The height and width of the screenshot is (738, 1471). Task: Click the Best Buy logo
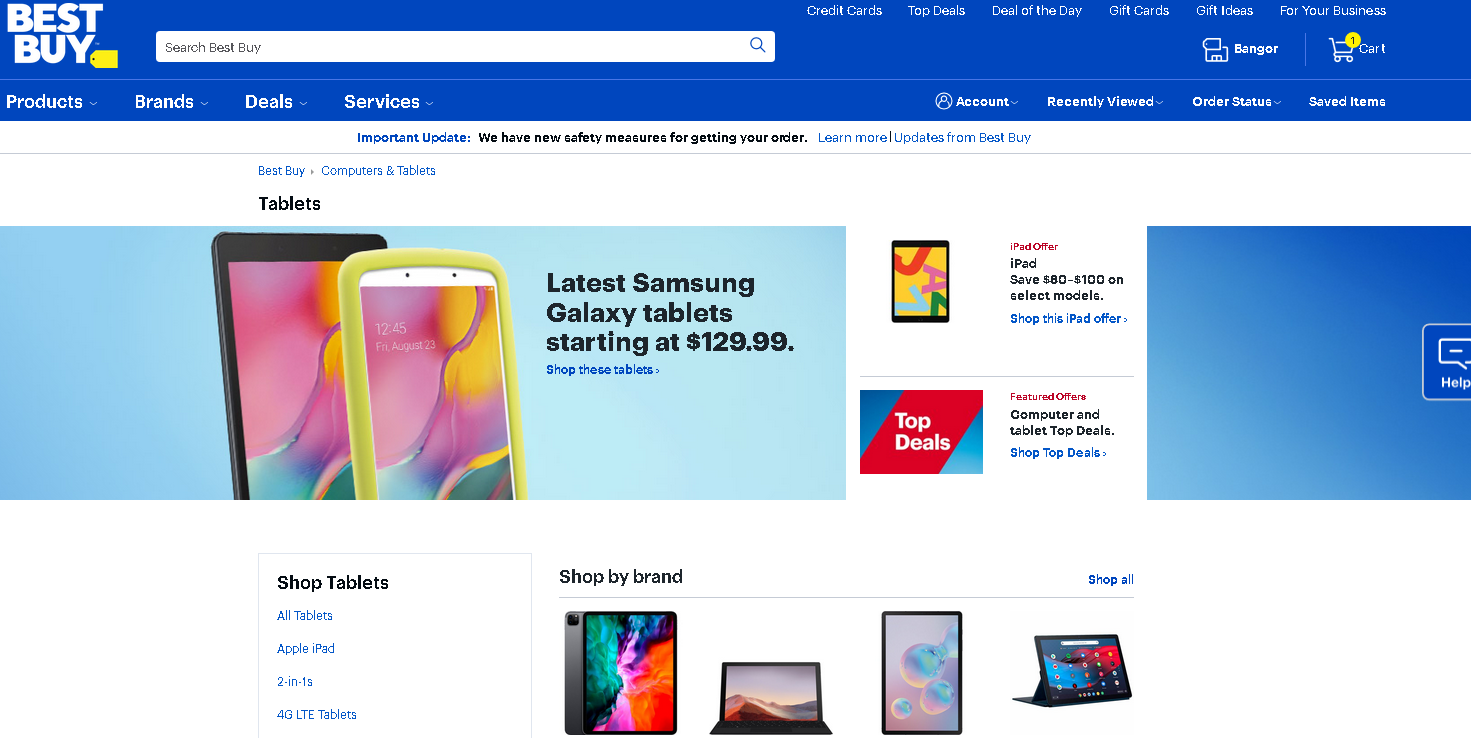pyautogui.click(x=60, y=36)
